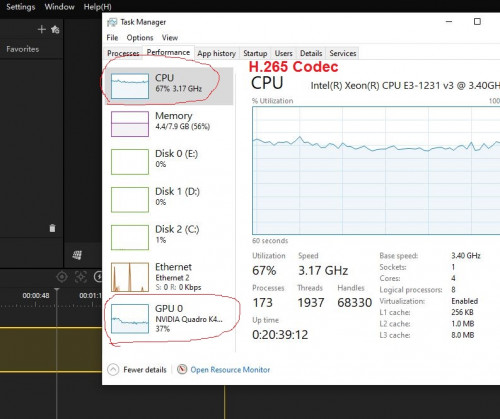Screen dimensions: 500x419
Task: Click the 1937 threads value
Action: (311, 302)
